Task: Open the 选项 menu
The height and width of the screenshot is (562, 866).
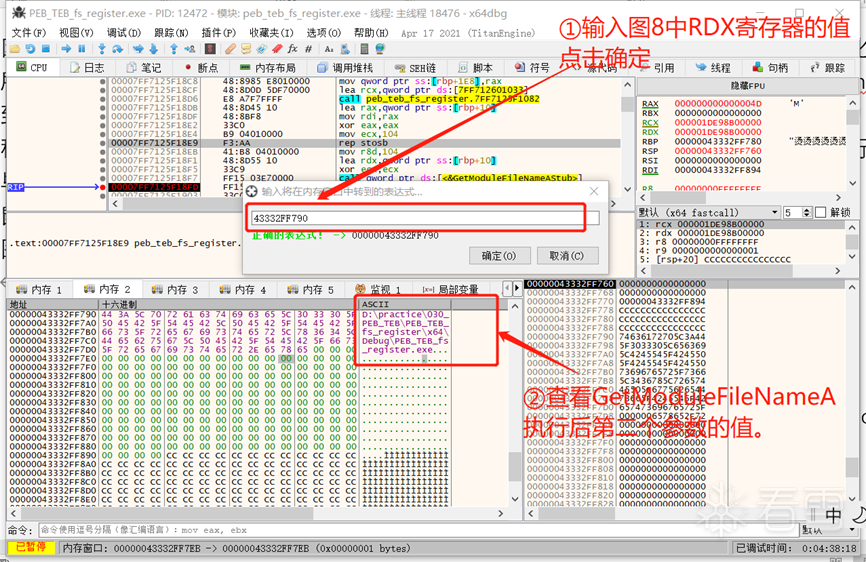Action: point(323,33)
